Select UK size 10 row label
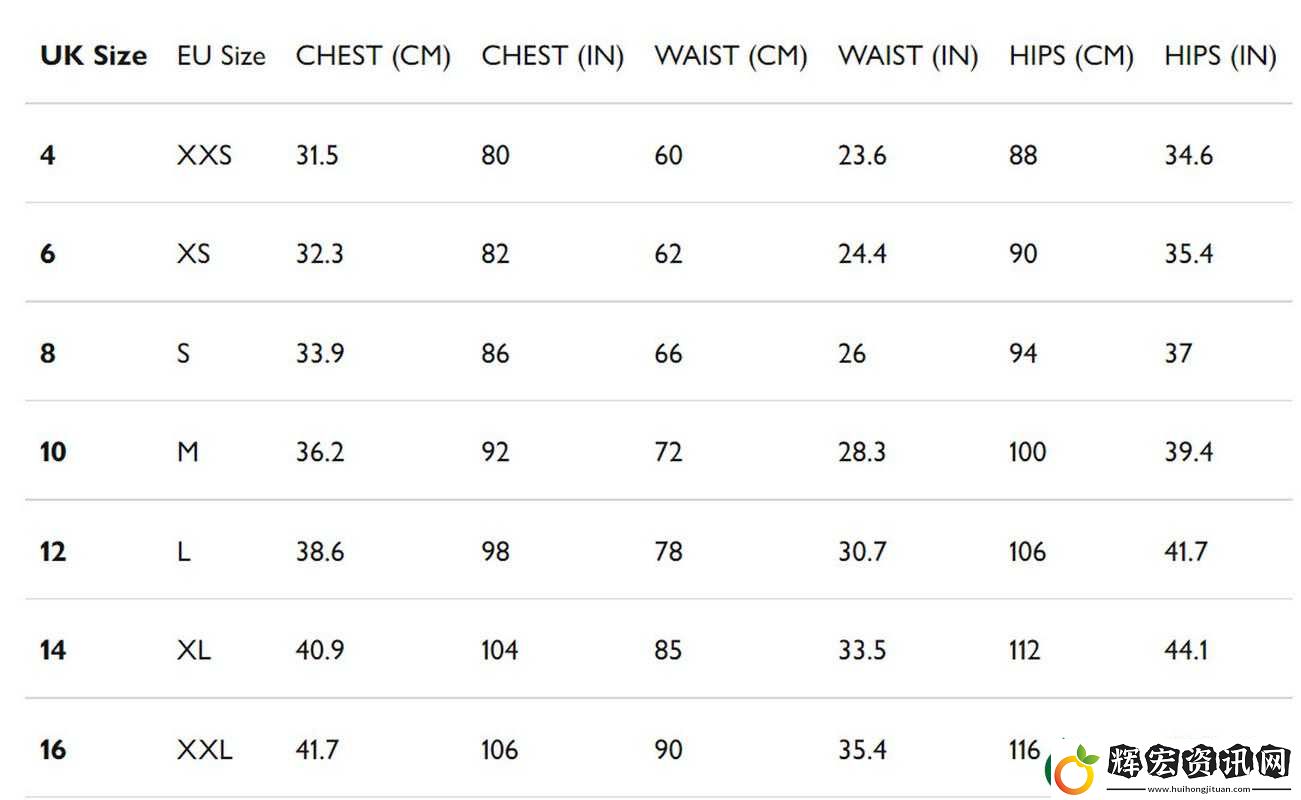Screen dimensions: 1301x800 (53, 452)
